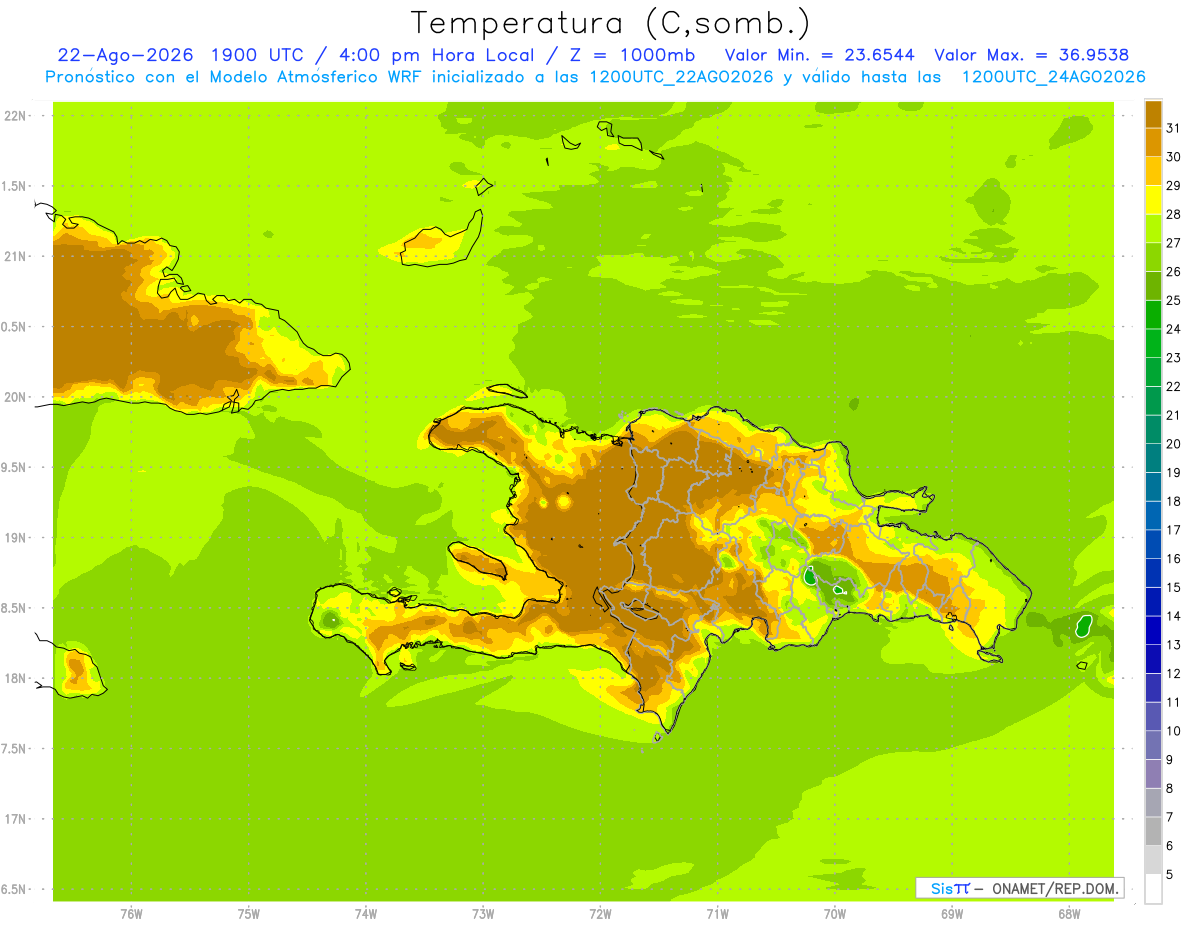Click the "ONAMET/REP.DOM." credit label
The width and height of the screenshot is (1200, 927).
1054,888
